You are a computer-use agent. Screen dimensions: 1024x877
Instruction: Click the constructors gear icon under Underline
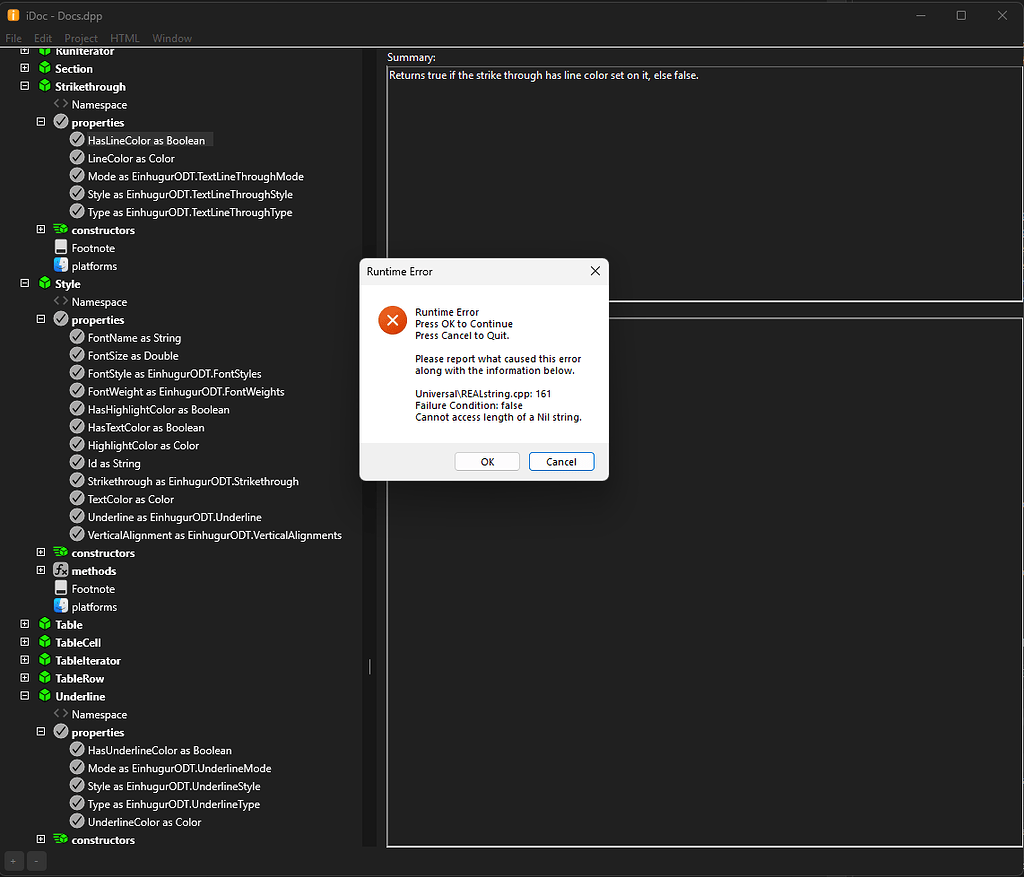pos(61,839)
